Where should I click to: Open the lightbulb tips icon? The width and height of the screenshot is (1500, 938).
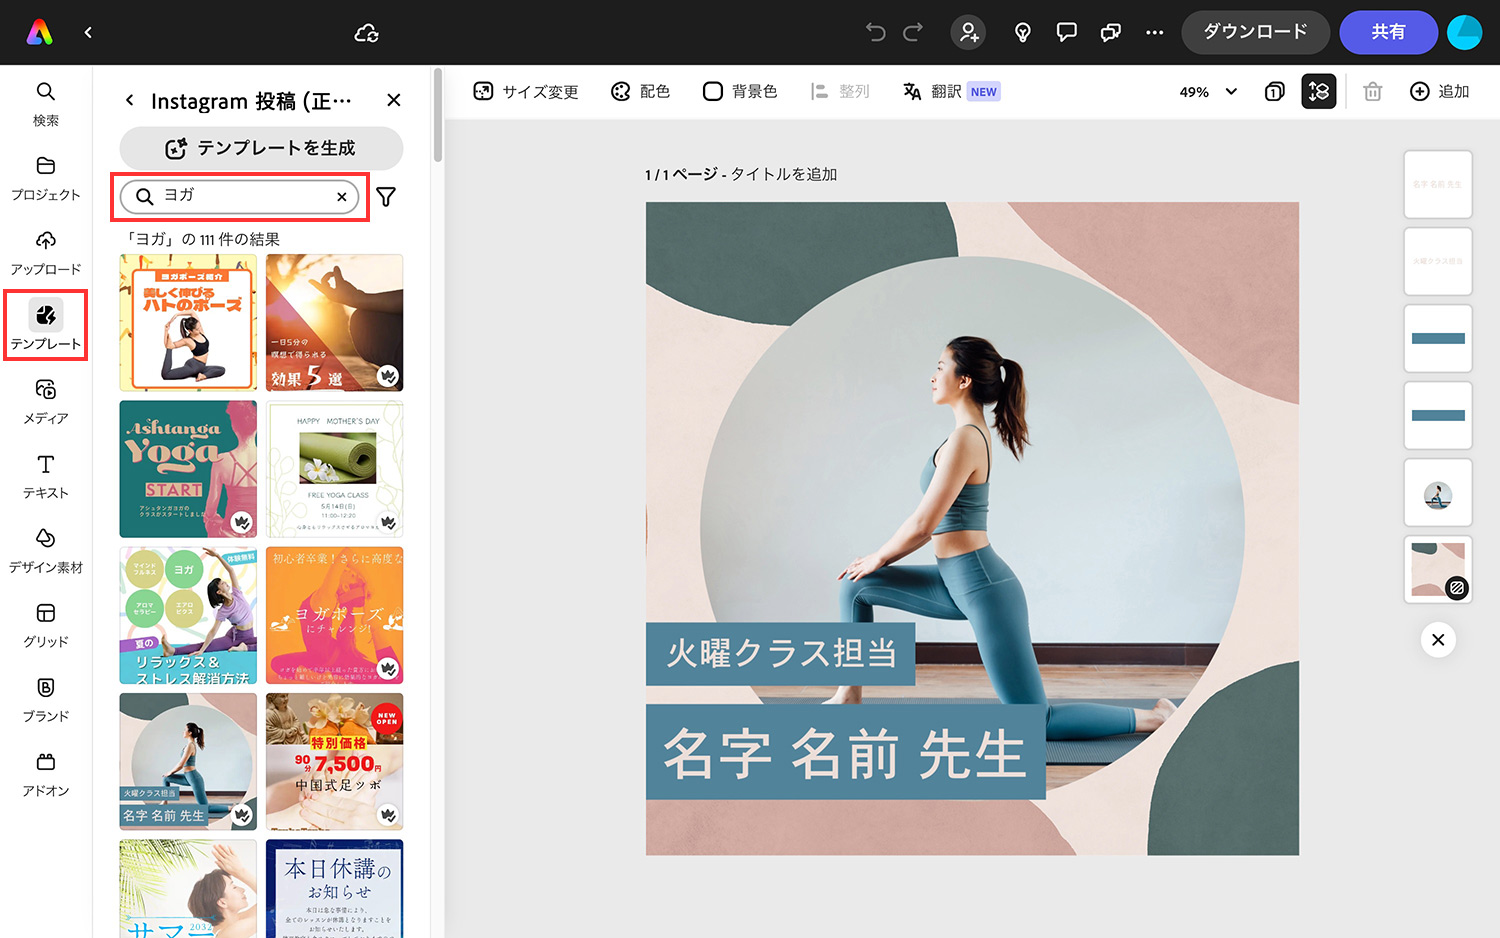point(1022,32)
